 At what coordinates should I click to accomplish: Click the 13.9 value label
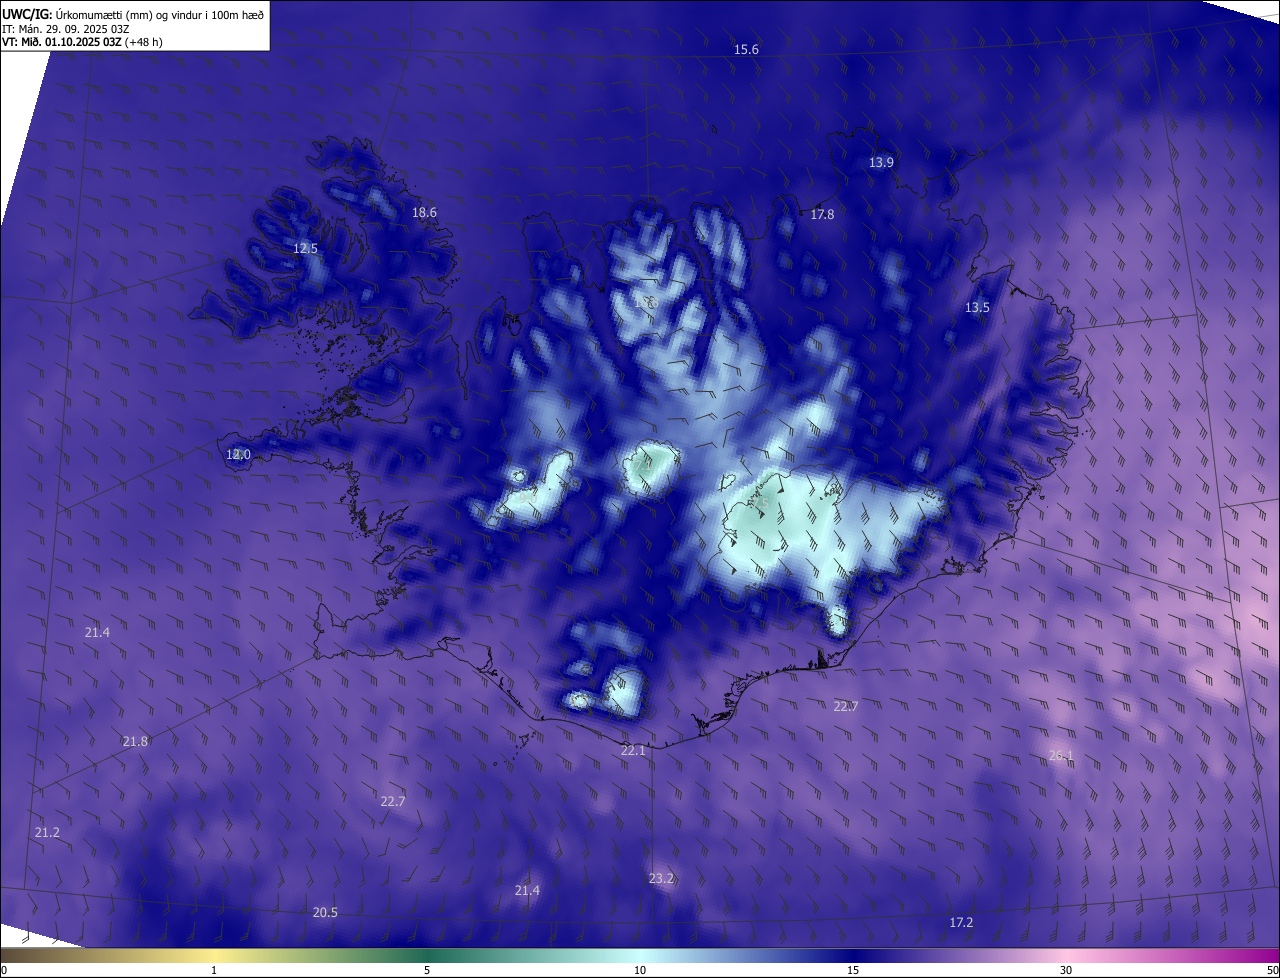pos(881,162)
